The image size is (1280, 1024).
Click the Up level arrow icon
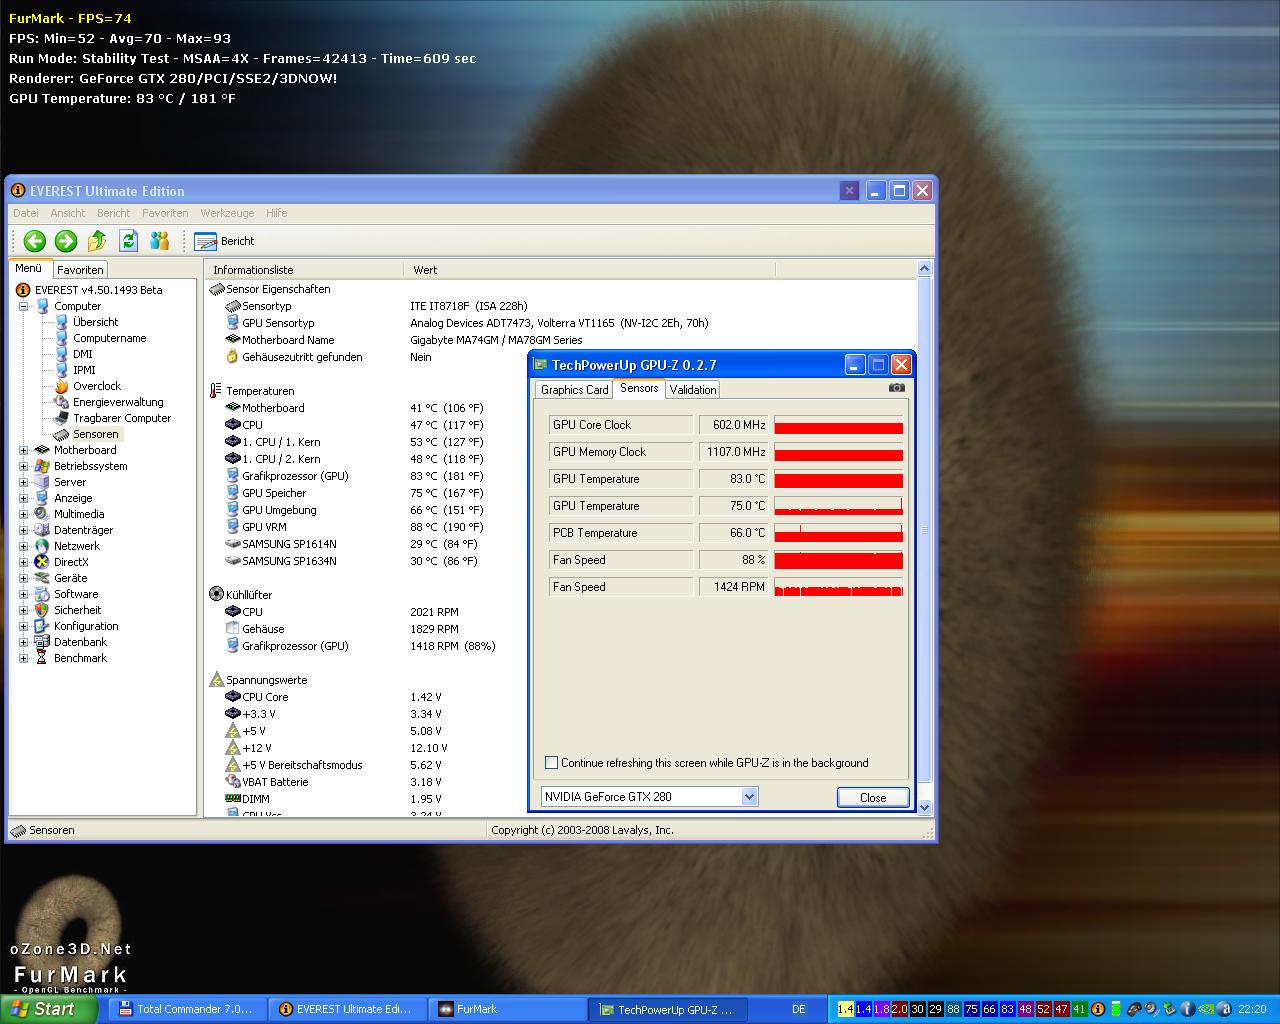point(97,241)
